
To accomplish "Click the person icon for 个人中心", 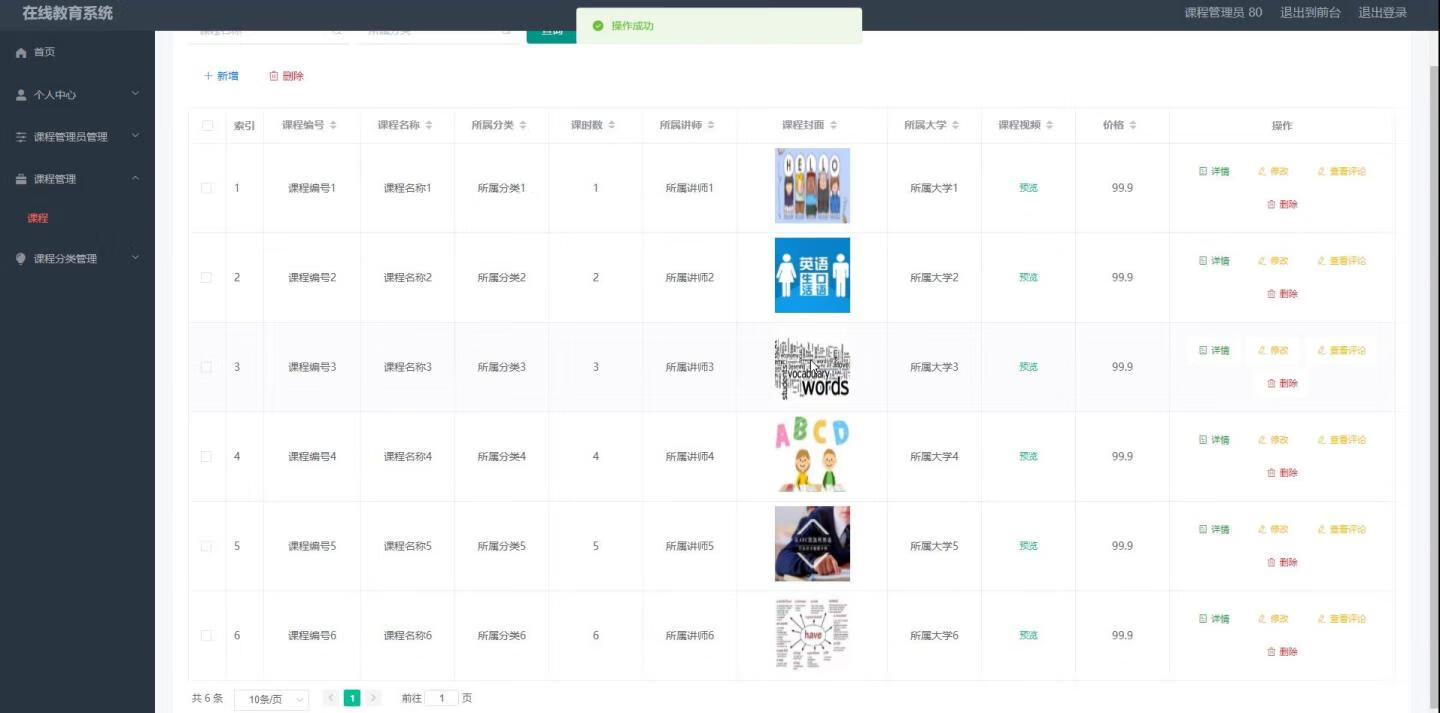I will 21,95.
